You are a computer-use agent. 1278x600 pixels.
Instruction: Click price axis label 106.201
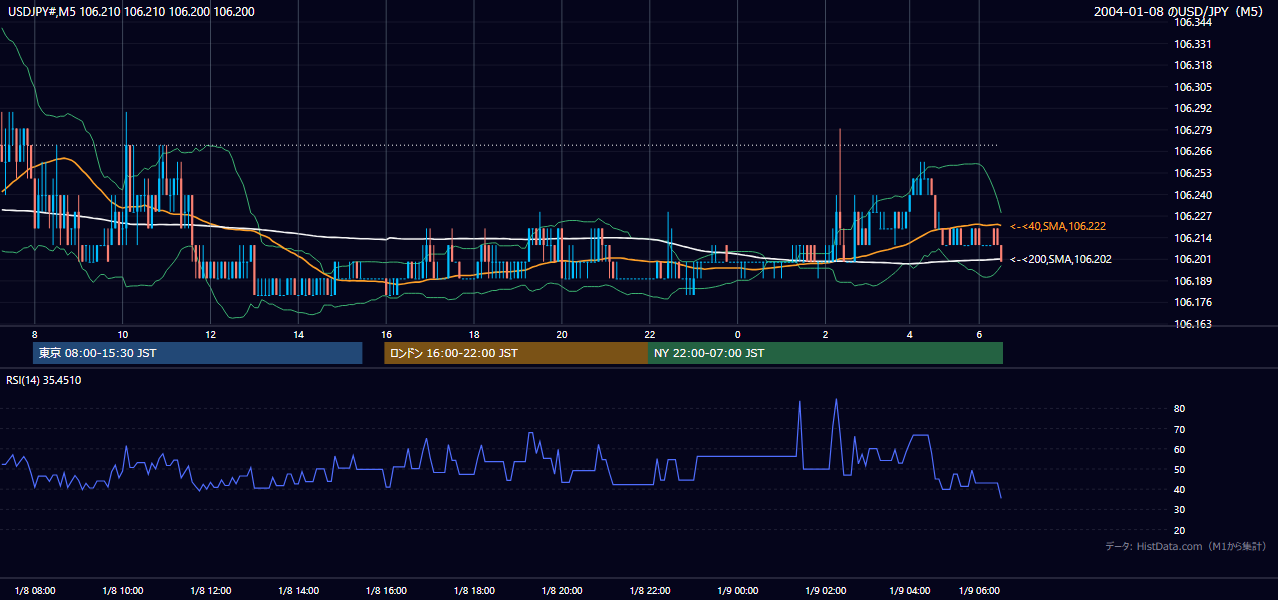pyautogui.click(x=1193, y=259)
